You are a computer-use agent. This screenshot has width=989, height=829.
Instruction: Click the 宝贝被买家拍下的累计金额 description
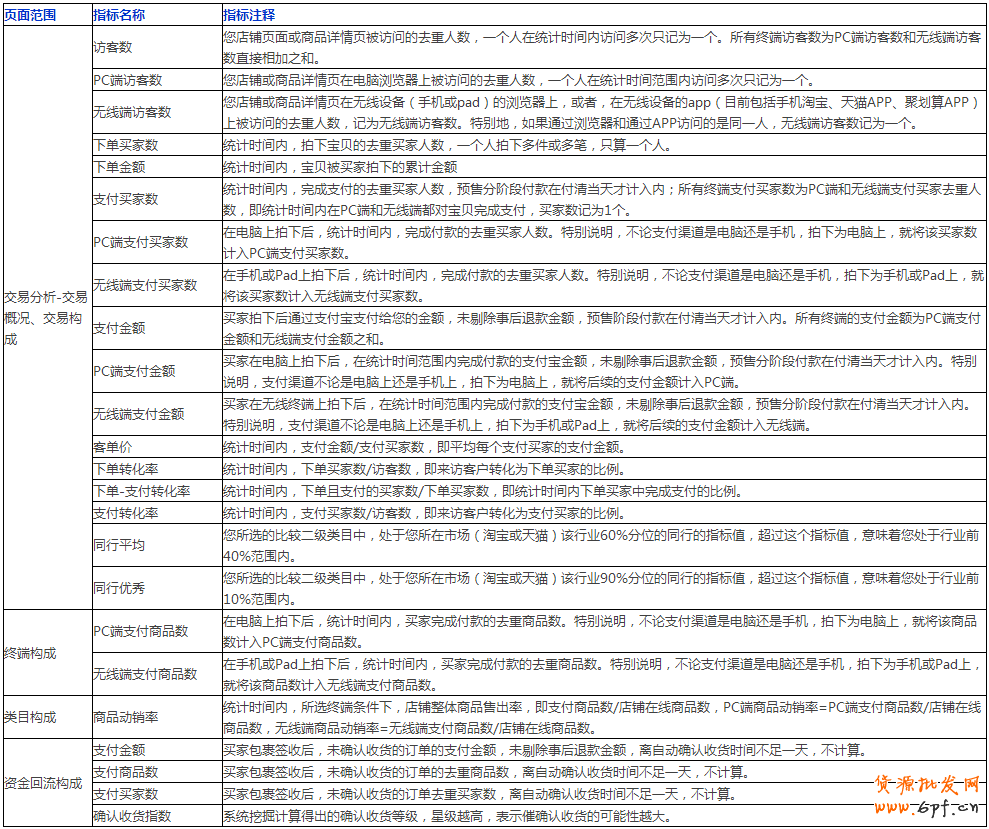(340, 167)
